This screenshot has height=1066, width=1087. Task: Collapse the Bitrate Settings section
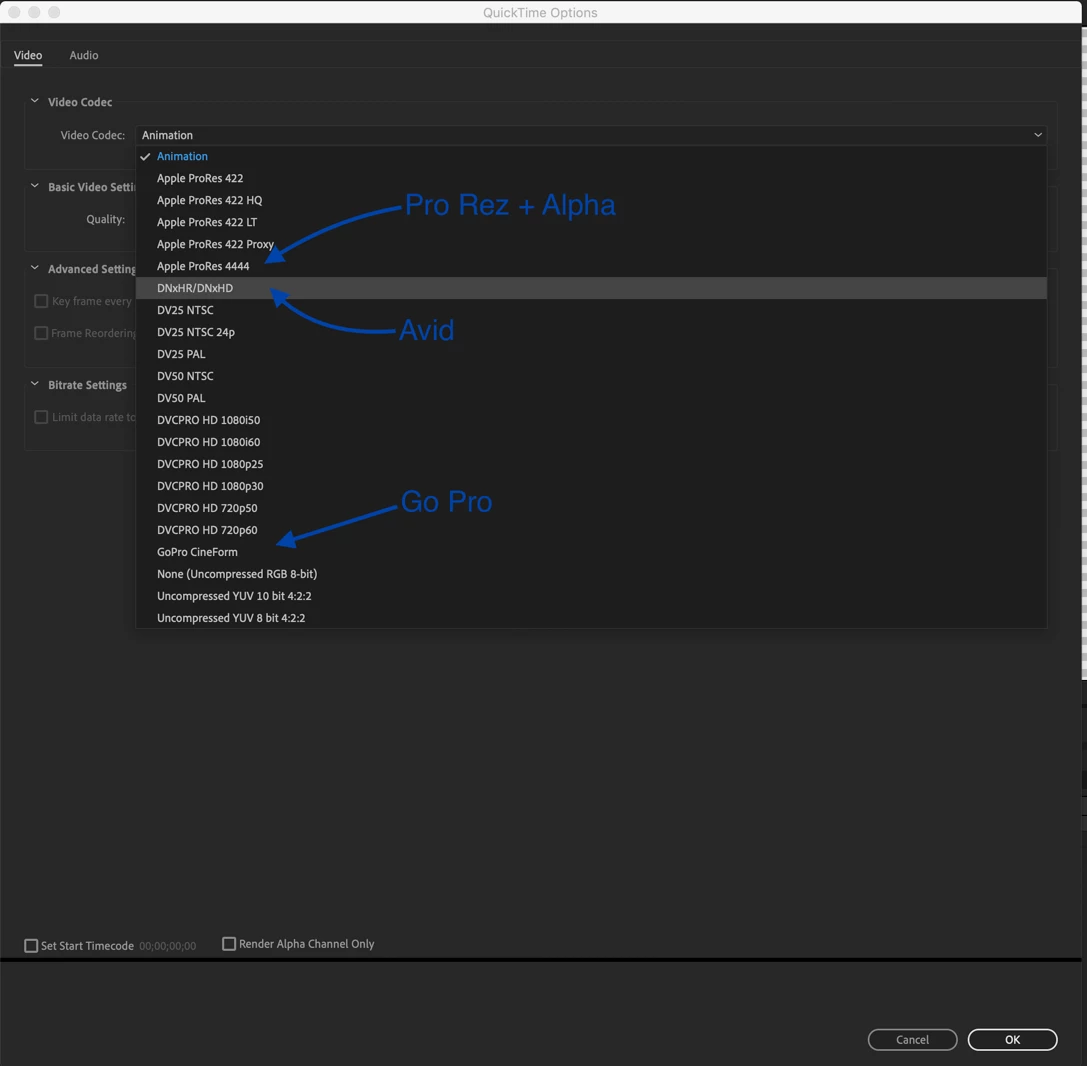pos(35,384)
